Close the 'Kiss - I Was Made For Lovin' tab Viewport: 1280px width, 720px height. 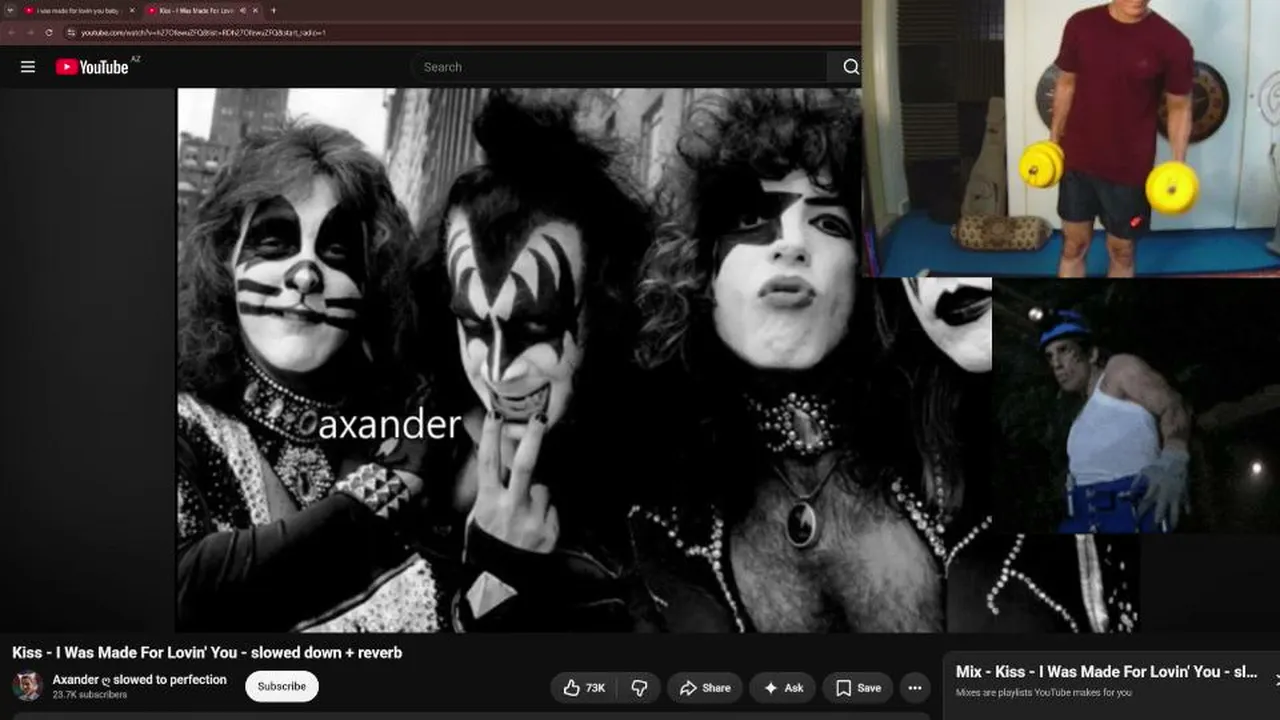pos(255,10)
